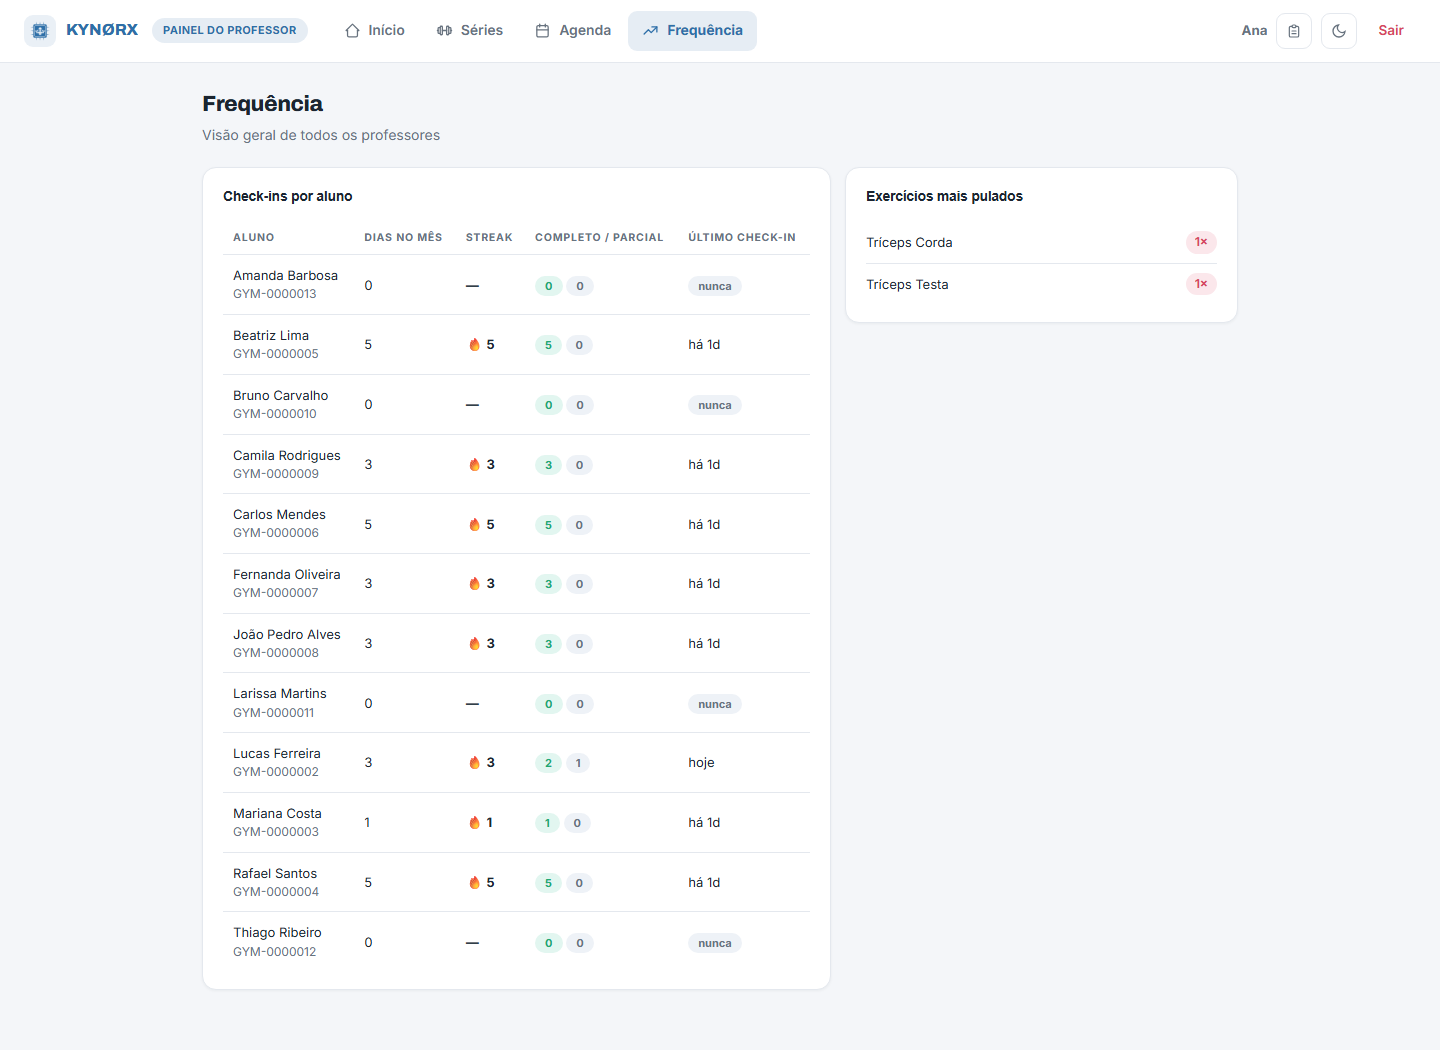Click the trend arrow icon for Frequência
This screenshot has width=1440, height=1050.
coord(651,31)
